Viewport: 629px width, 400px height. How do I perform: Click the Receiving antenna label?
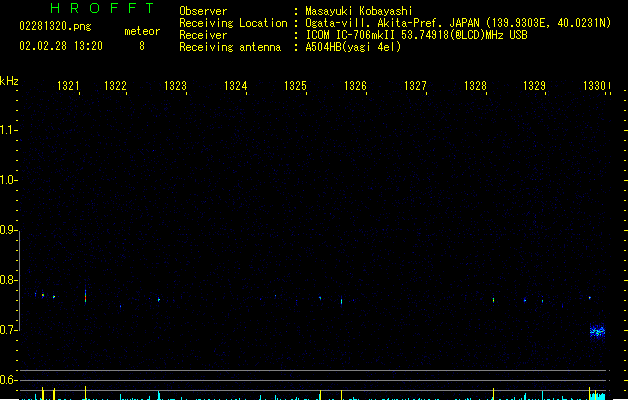point(230,47)
